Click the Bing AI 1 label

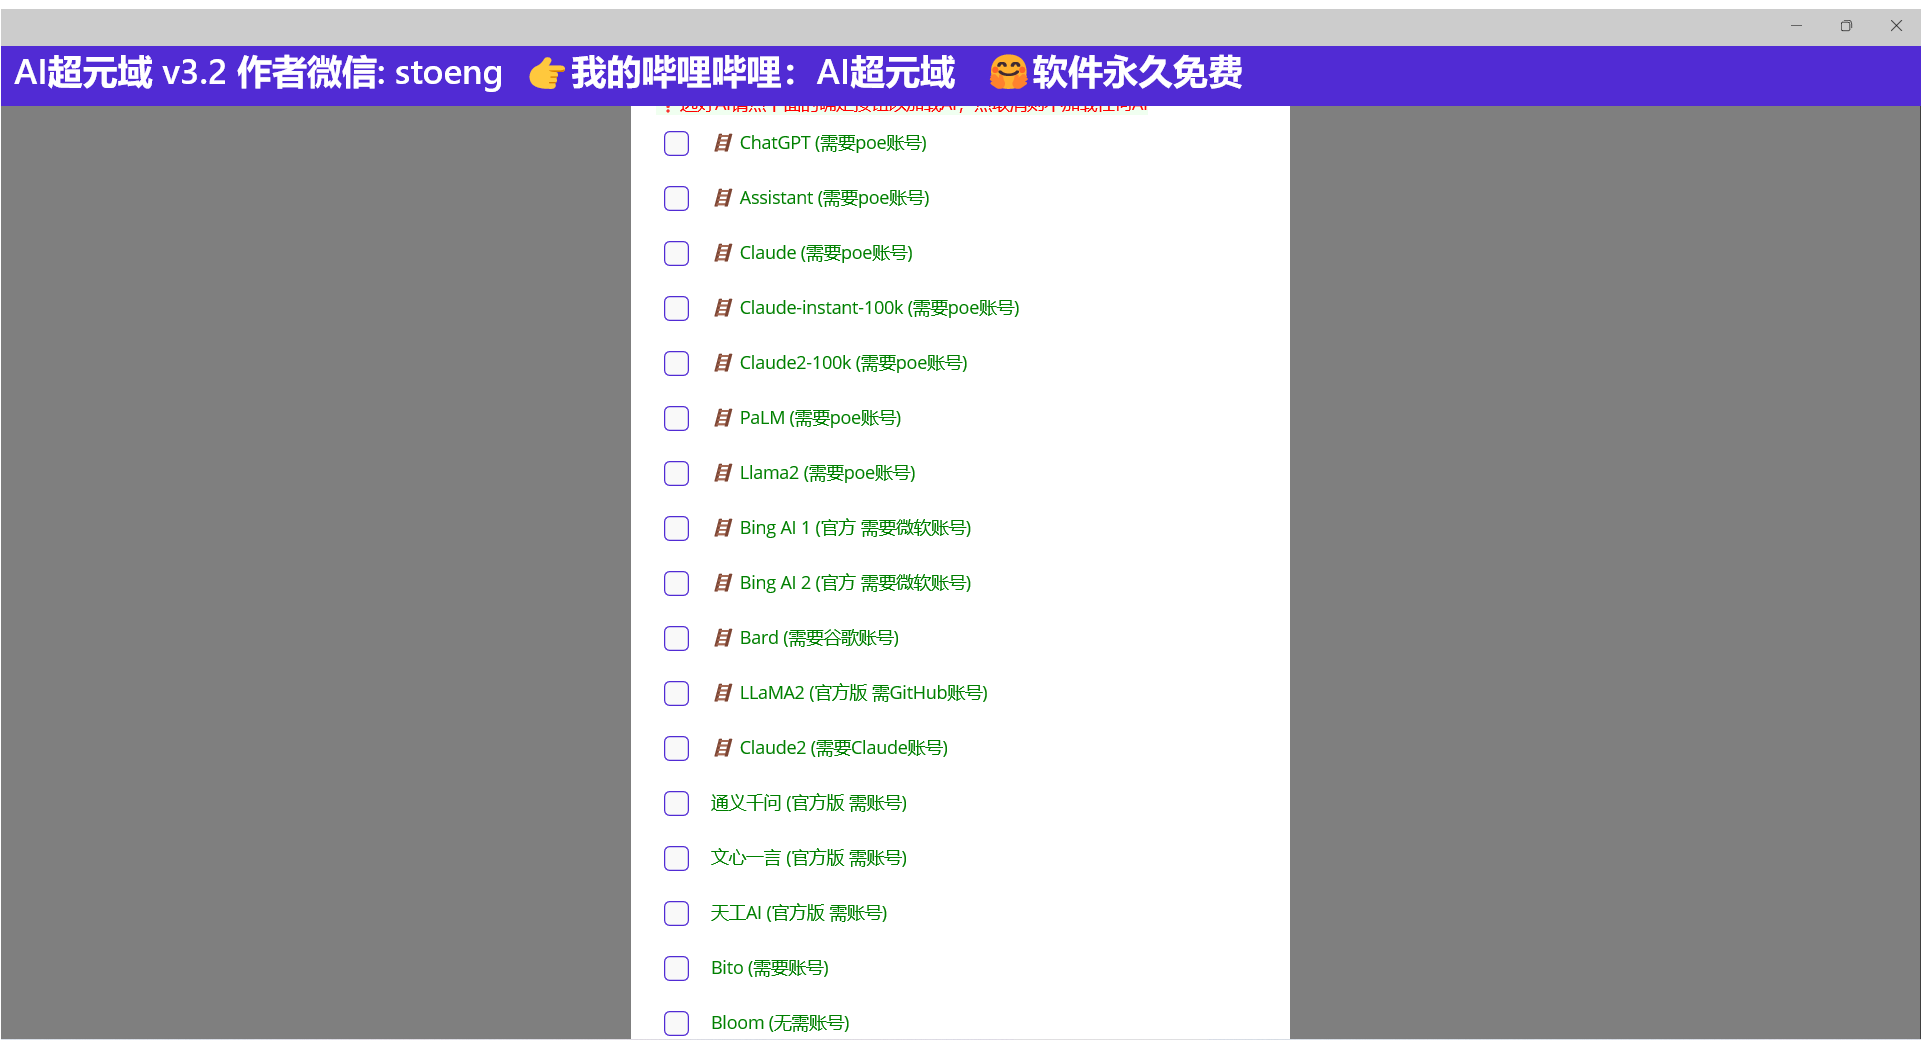pyautogui.click(x=855, y=528)
